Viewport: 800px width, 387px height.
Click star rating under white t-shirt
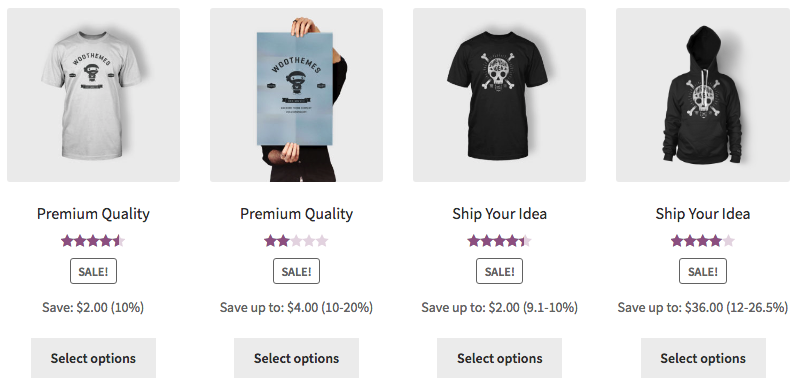93,241
